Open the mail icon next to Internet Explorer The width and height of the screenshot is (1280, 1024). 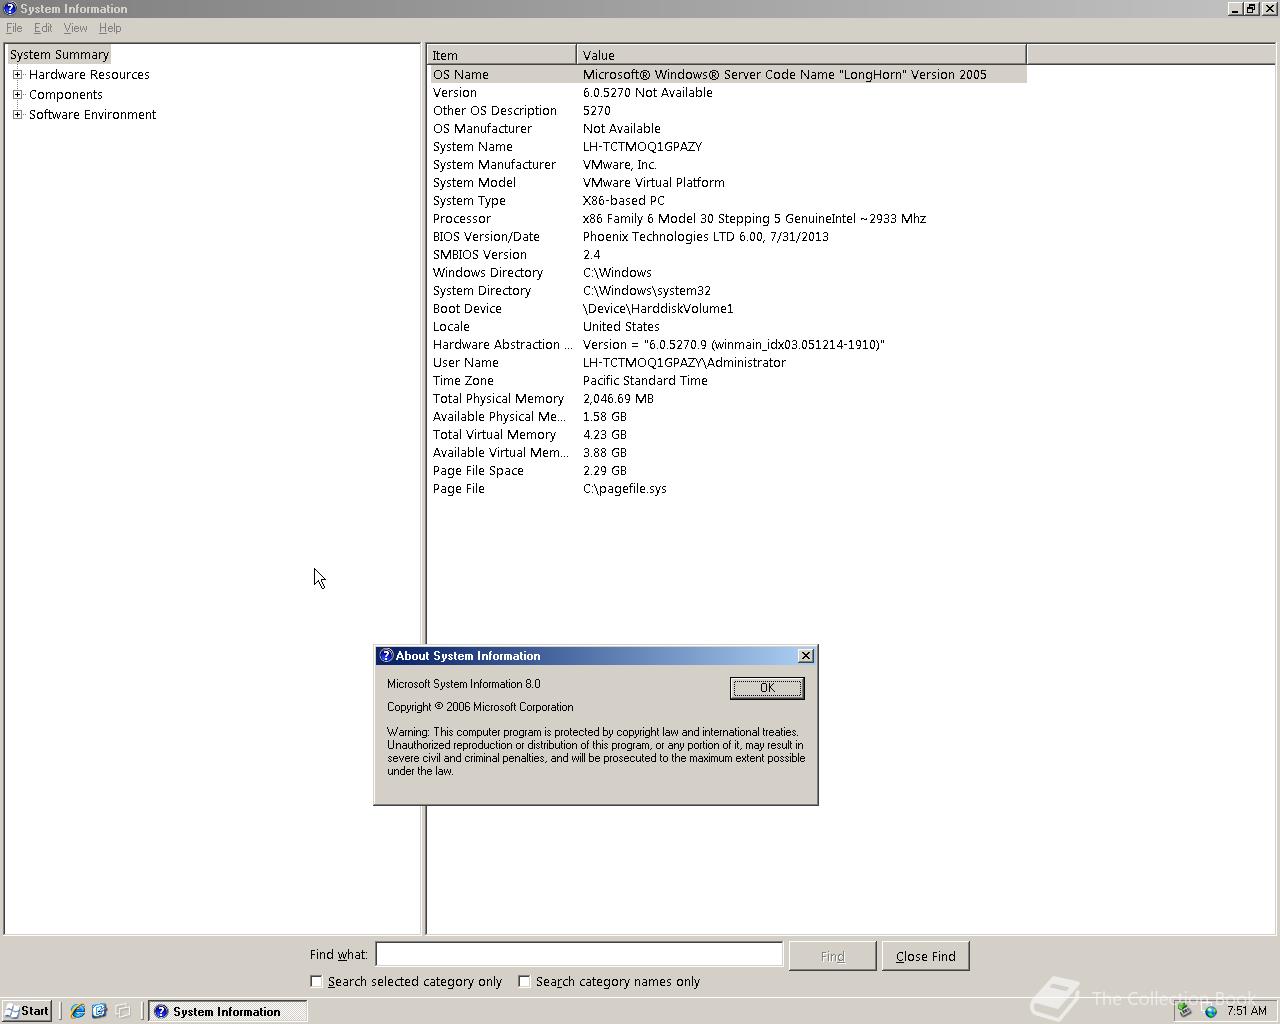[x=99, y=1011]
